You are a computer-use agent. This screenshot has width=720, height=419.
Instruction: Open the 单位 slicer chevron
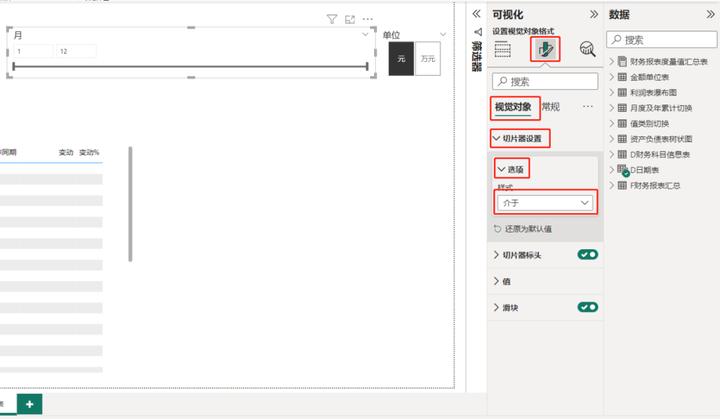point(443,34)
